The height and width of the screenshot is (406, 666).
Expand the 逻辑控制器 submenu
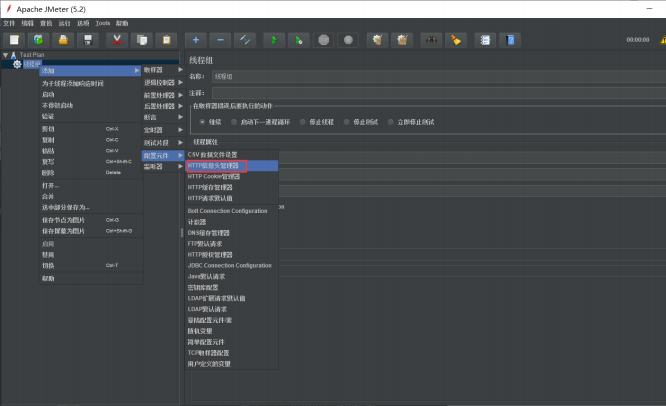click(163, 82)
